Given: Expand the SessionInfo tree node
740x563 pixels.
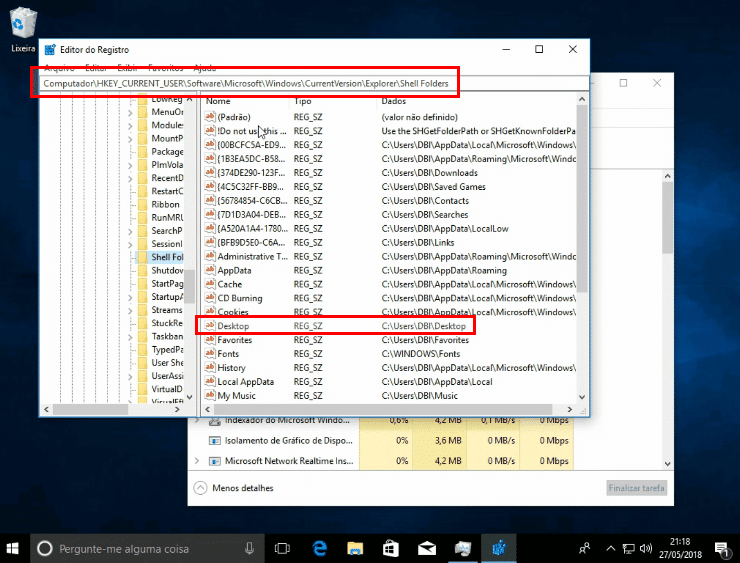Looking at the screenshot, I should click(130, 244).
